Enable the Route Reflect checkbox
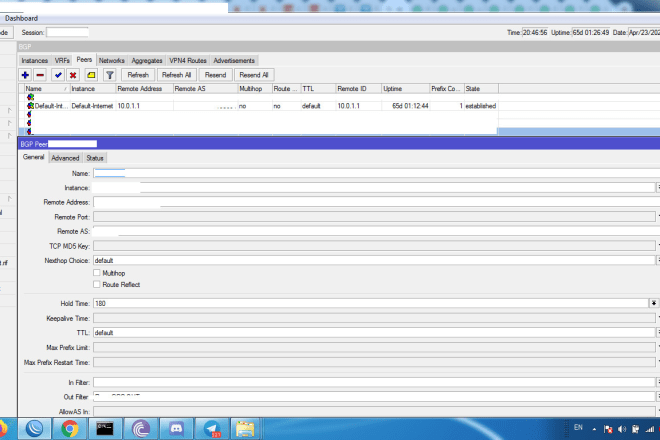Screen dimensions: 660x440 click(96, 284)
